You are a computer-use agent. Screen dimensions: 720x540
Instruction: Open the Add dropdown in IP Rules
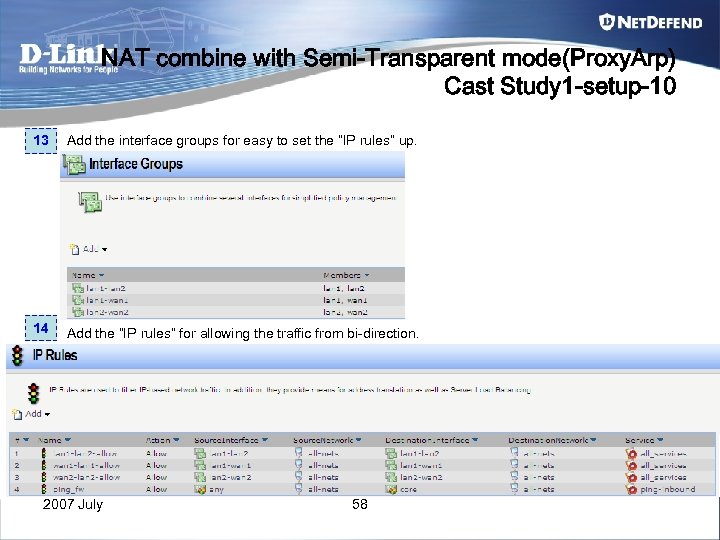pyautogui.click(x=31, y=414)
